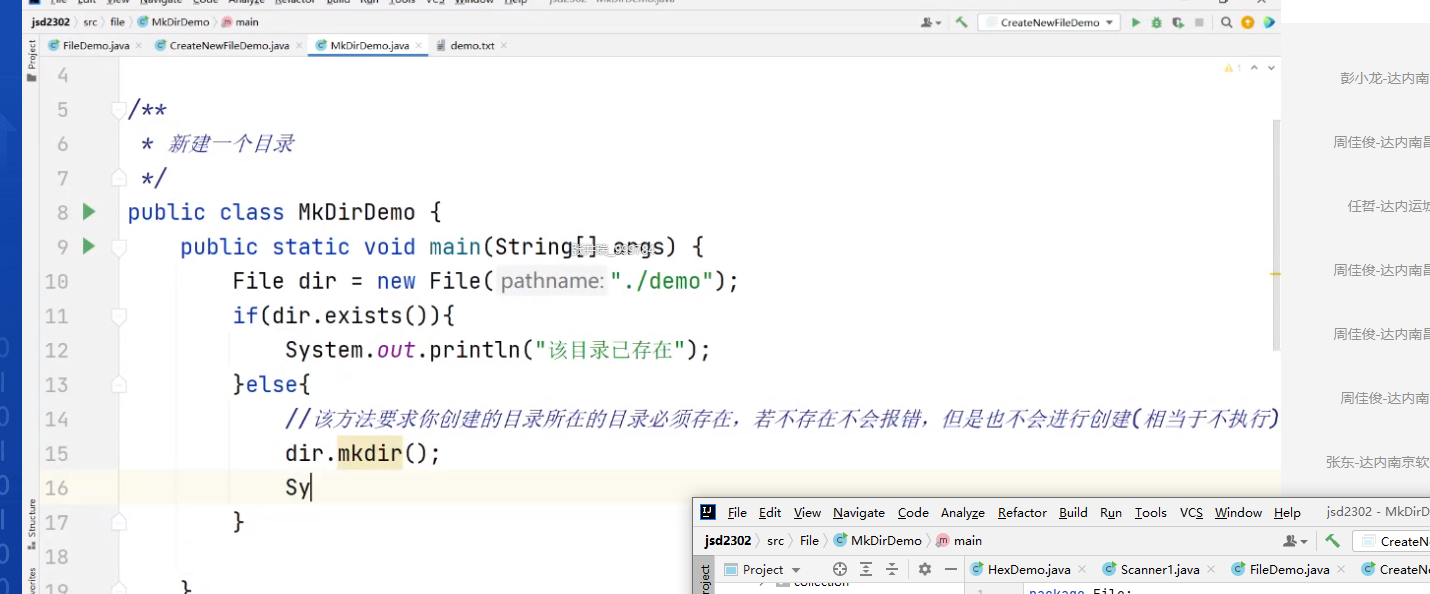Viewport: 1430px width, 594px height.
Task: Run with Coverage using the toolbar icon
Action: tap(1178, 21)
